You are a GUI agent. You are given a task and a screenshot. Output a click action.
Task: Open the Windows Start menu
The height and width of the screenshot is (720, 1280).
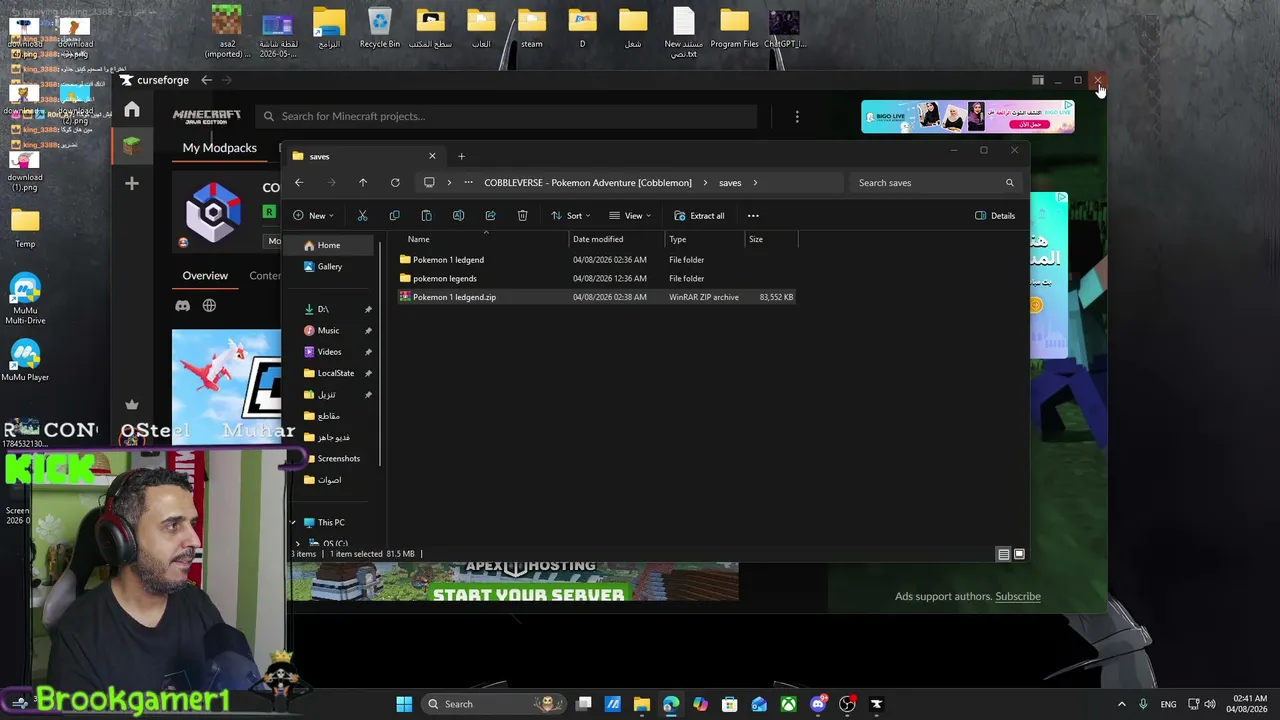click(404, 704)
